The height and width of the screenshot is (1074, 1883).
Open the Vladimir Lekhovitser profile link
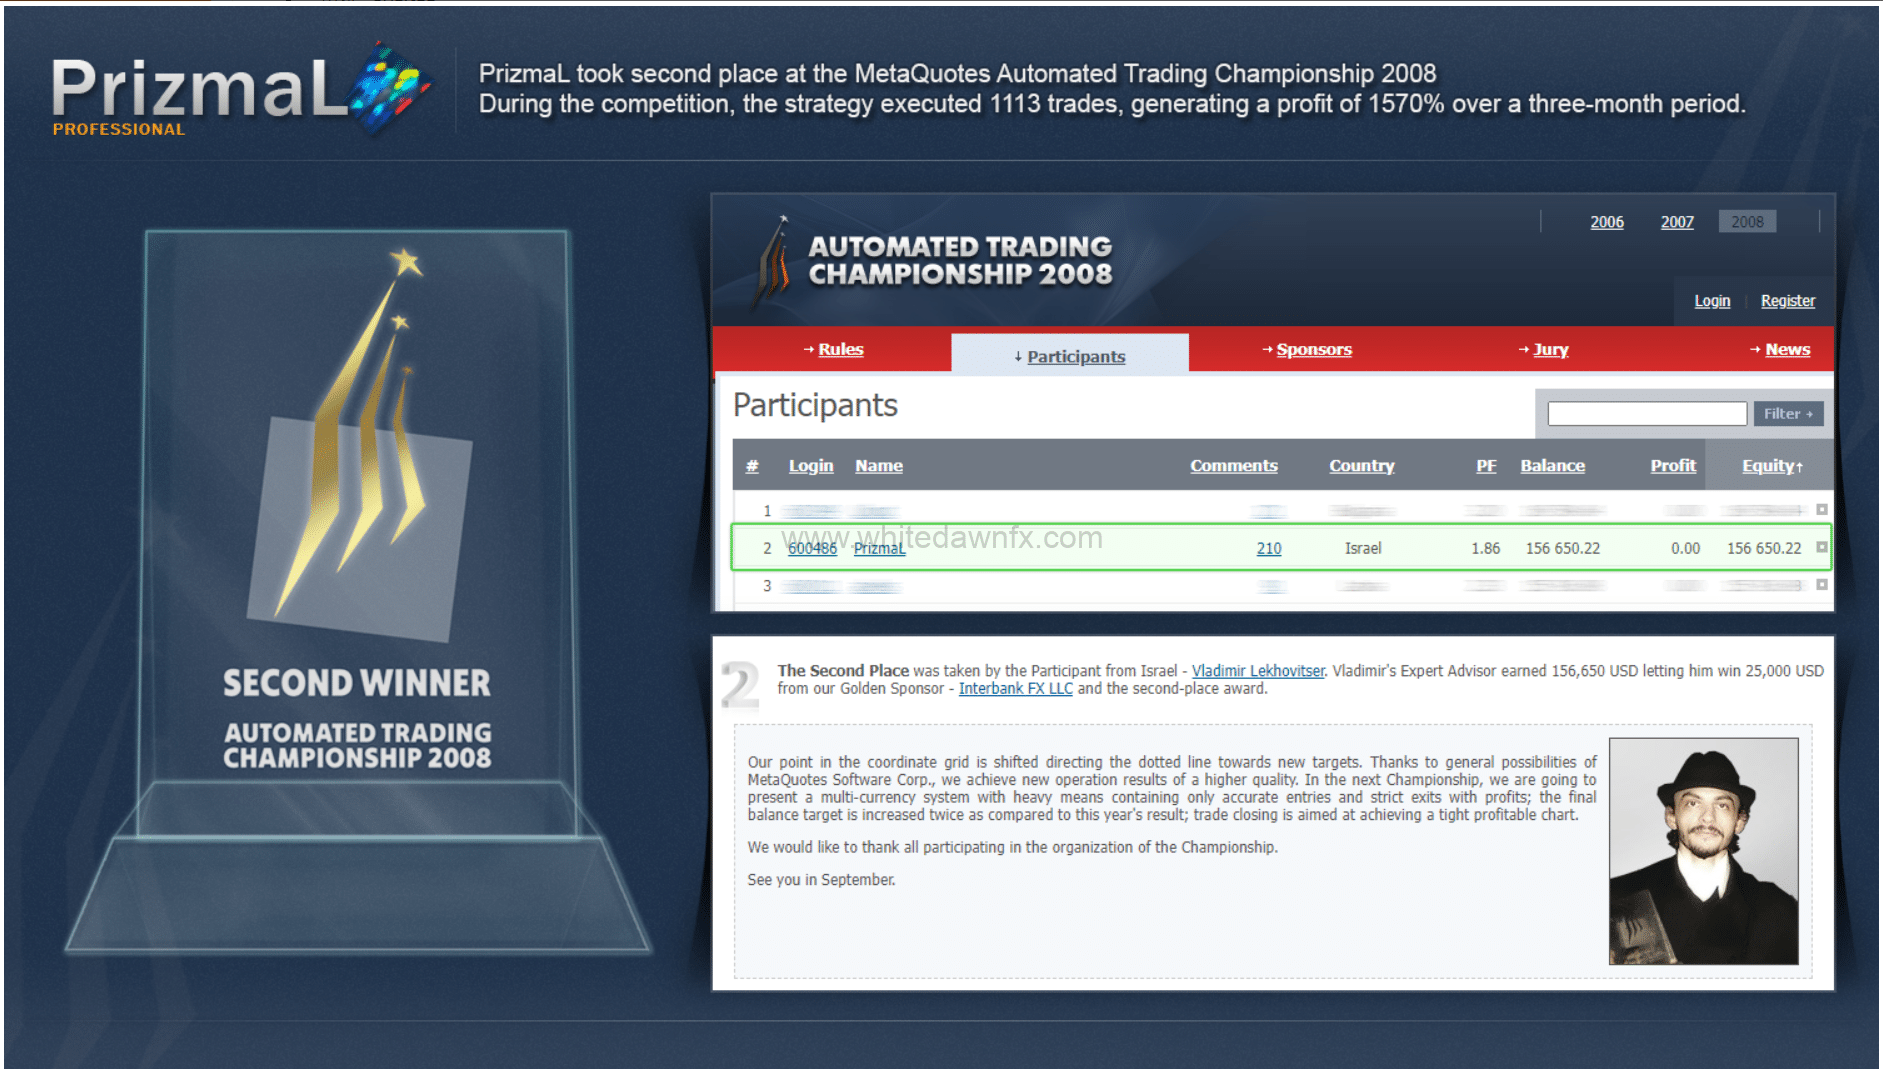(1257, 671)
